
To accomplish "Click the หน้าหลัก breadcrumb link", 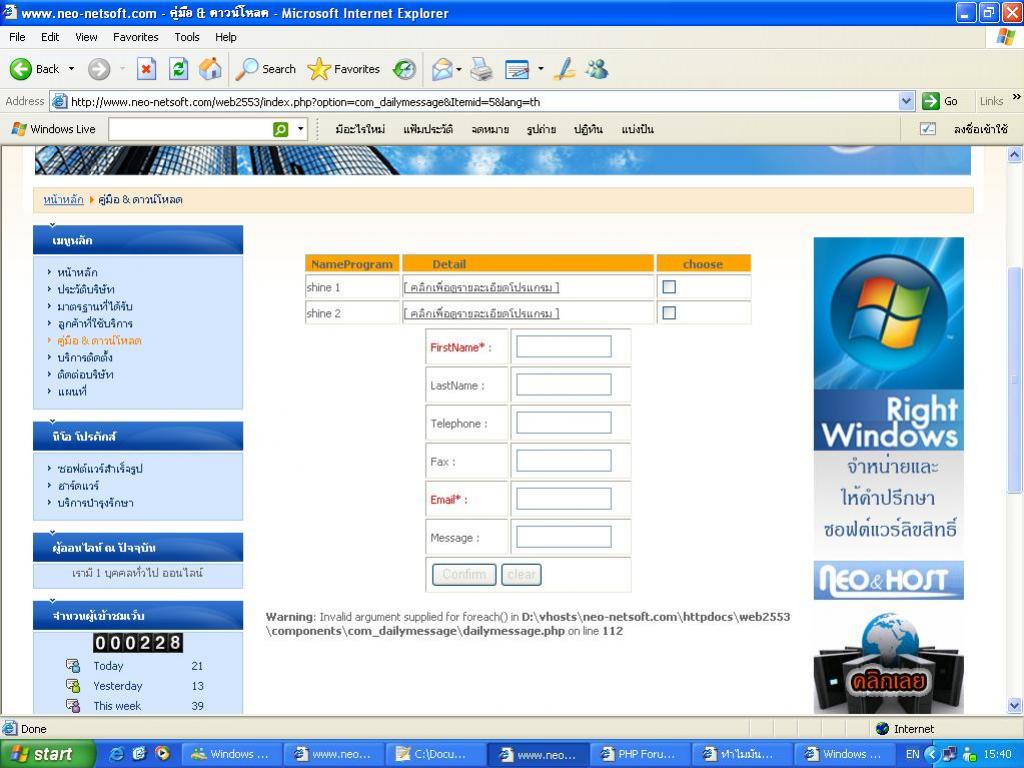I will [x=63, y=199].
